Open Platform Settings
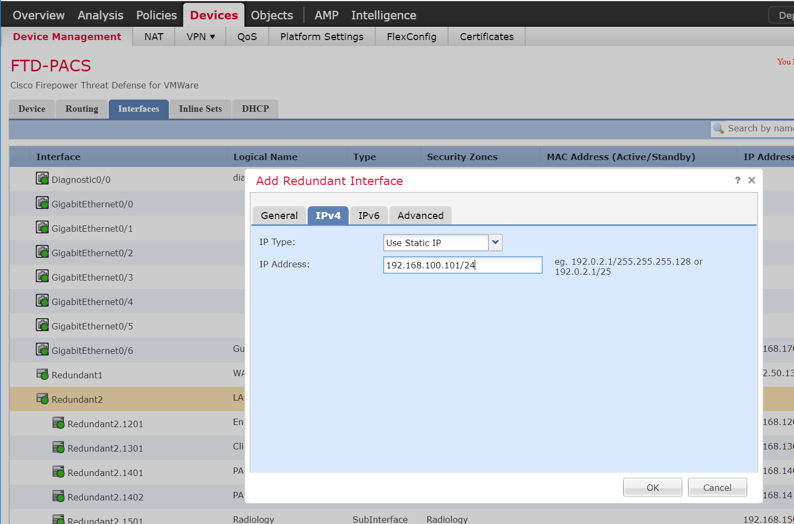This screenshot has width=794, height=524. (x=322, y=36)
